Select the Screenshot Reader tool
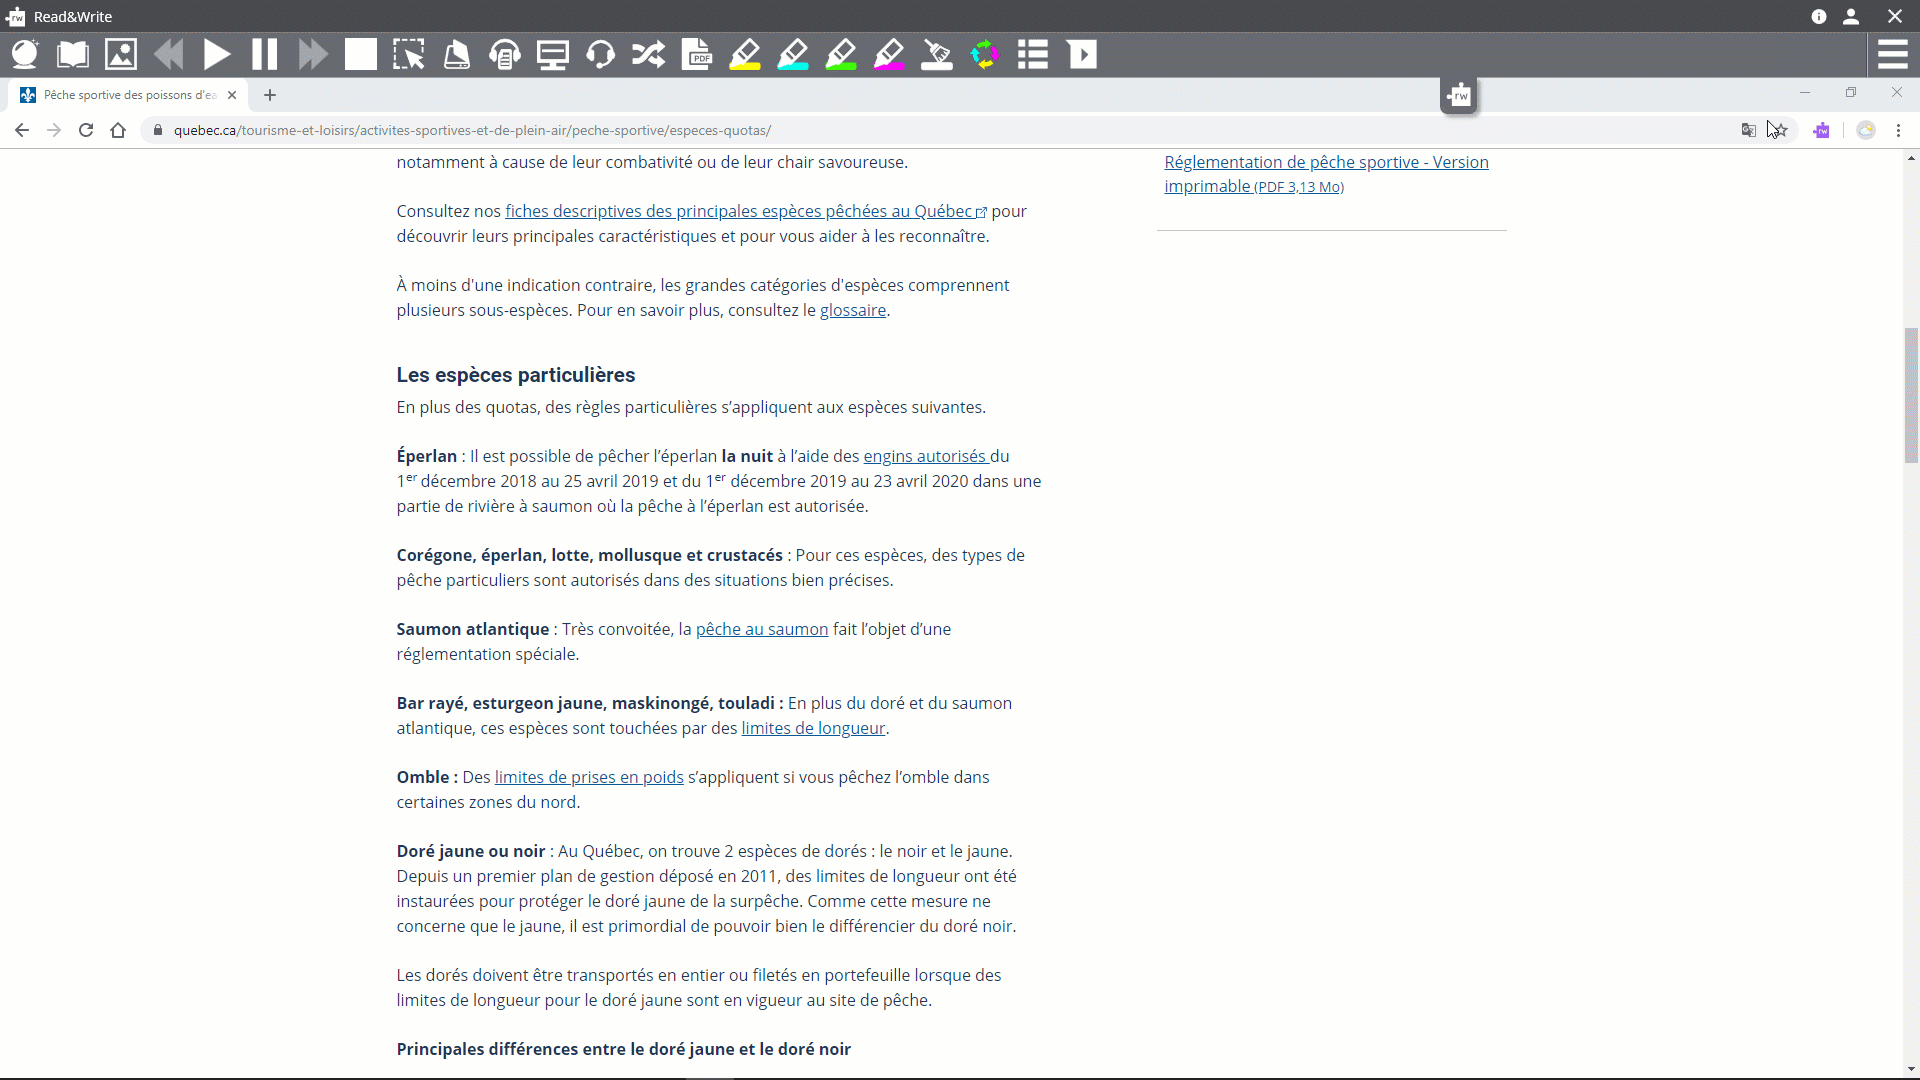The height and width of the screenshot is (1080, 1920). point(408,55)
